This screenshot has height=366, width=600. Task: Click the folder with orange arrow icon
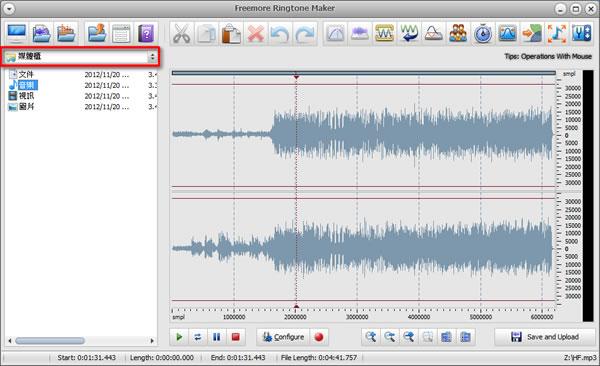point(96,34)
